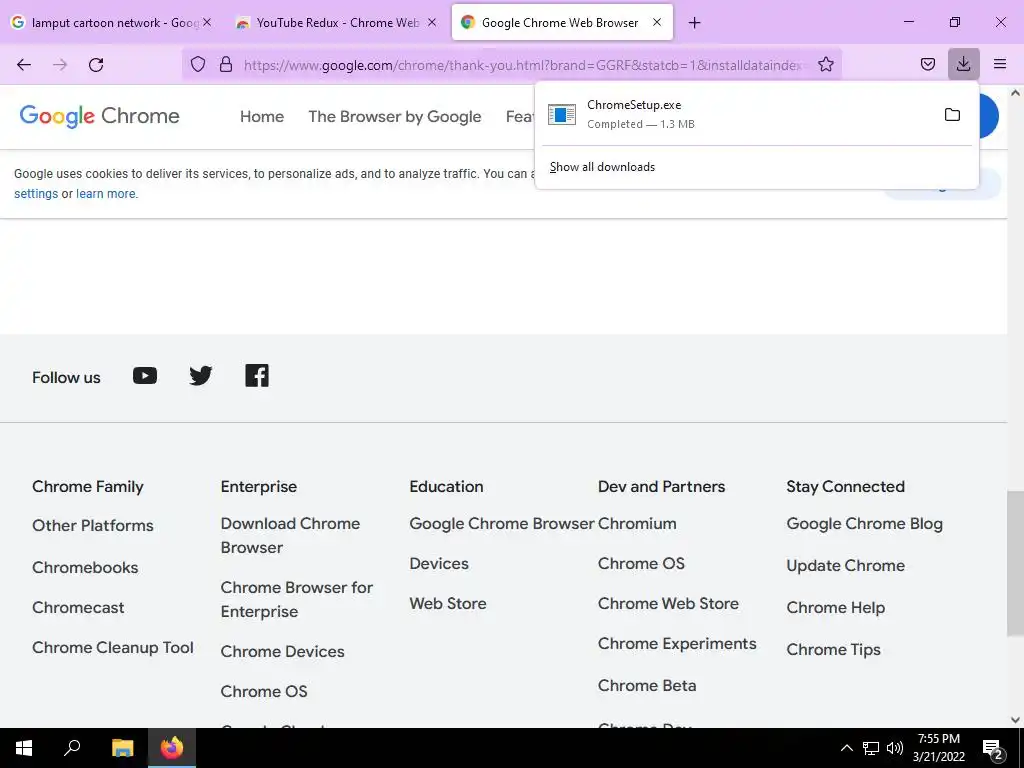Open the Chrome Help link
The height and width of the screenshot is (768, 1024).
(x=835, y=607)
